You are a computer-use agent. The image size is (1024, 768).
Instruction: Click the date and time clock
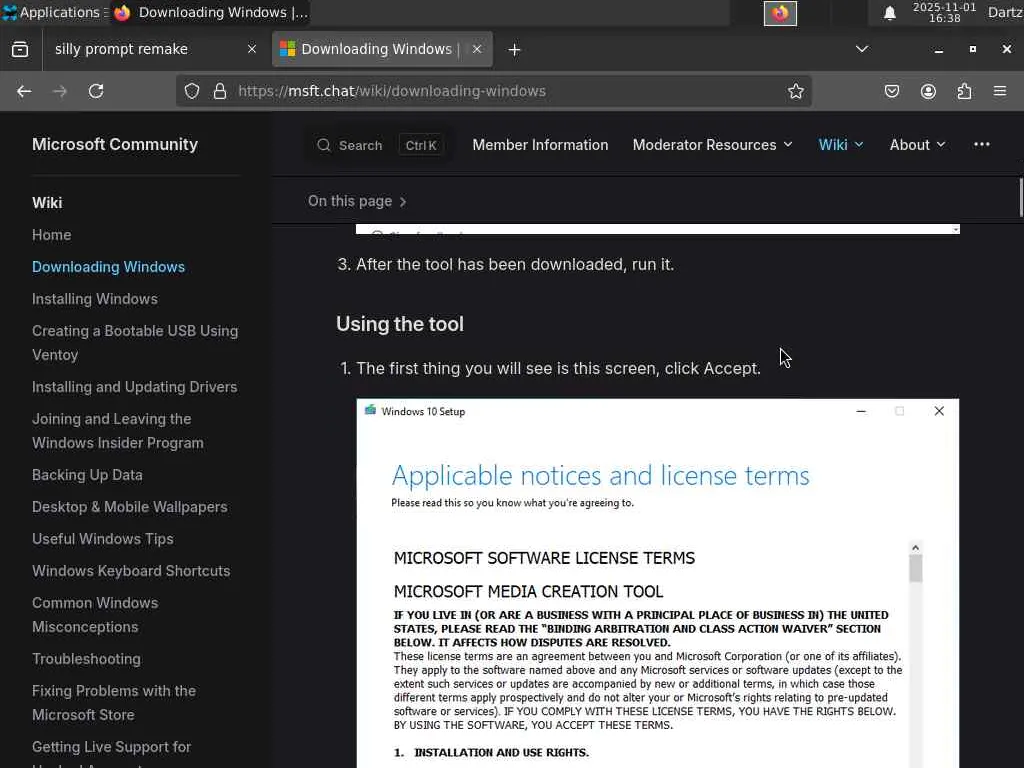pos(944,12)
